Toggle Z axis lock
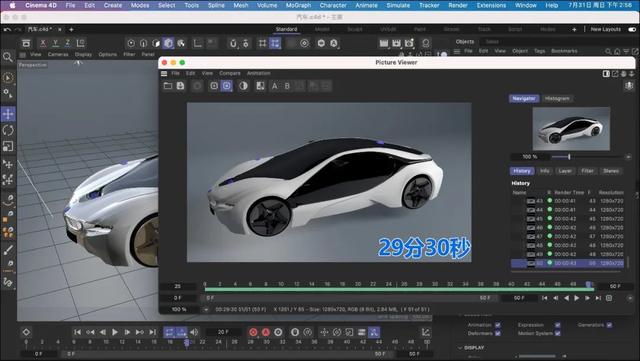 (68, 43)
